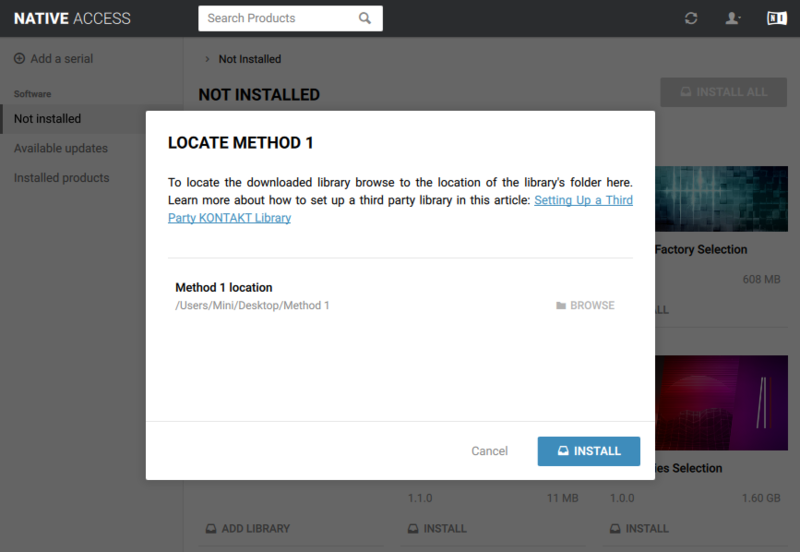Click the search magnifier icon
The height and width of the screenshot is (552, 800).
(x=365, y=18)
